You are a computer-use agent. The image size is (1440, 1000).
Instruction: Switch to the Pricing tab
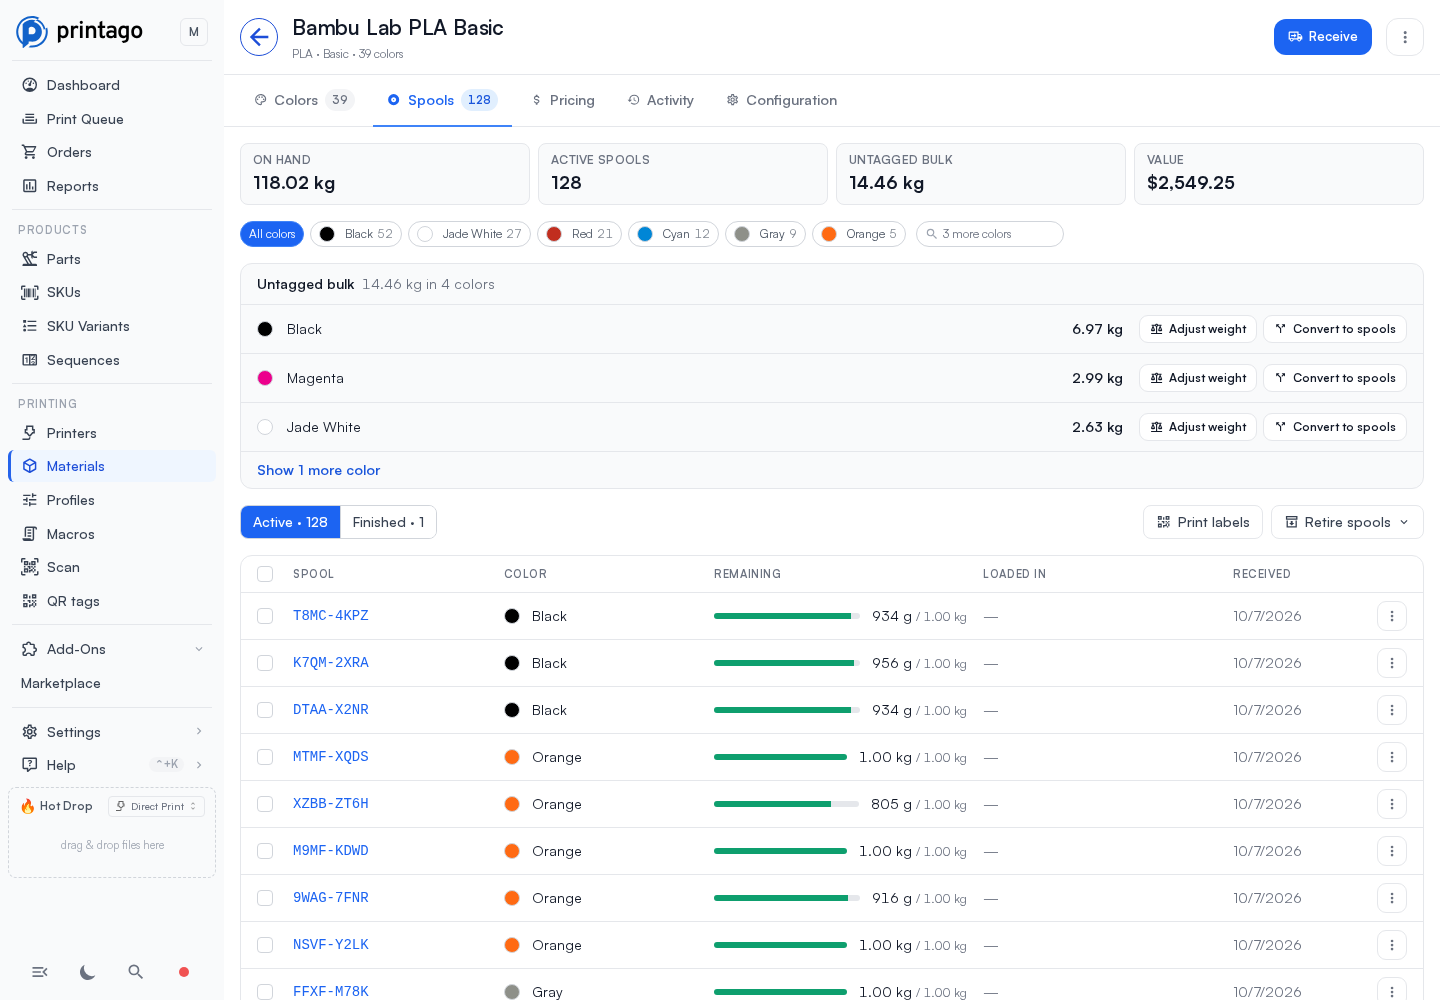[563, 100]
